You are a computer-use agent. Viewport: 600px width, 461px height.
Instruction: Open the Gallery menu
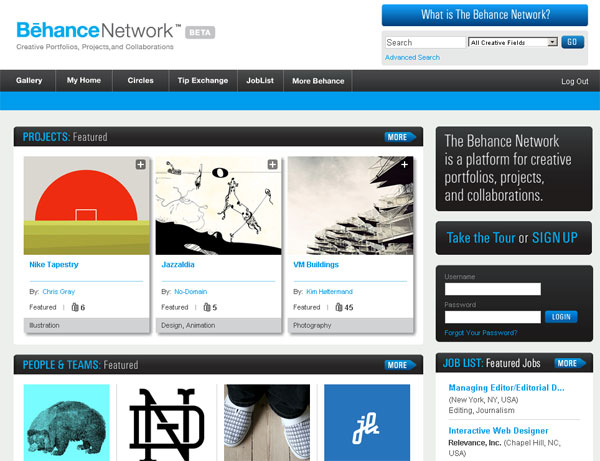(29, 81)
